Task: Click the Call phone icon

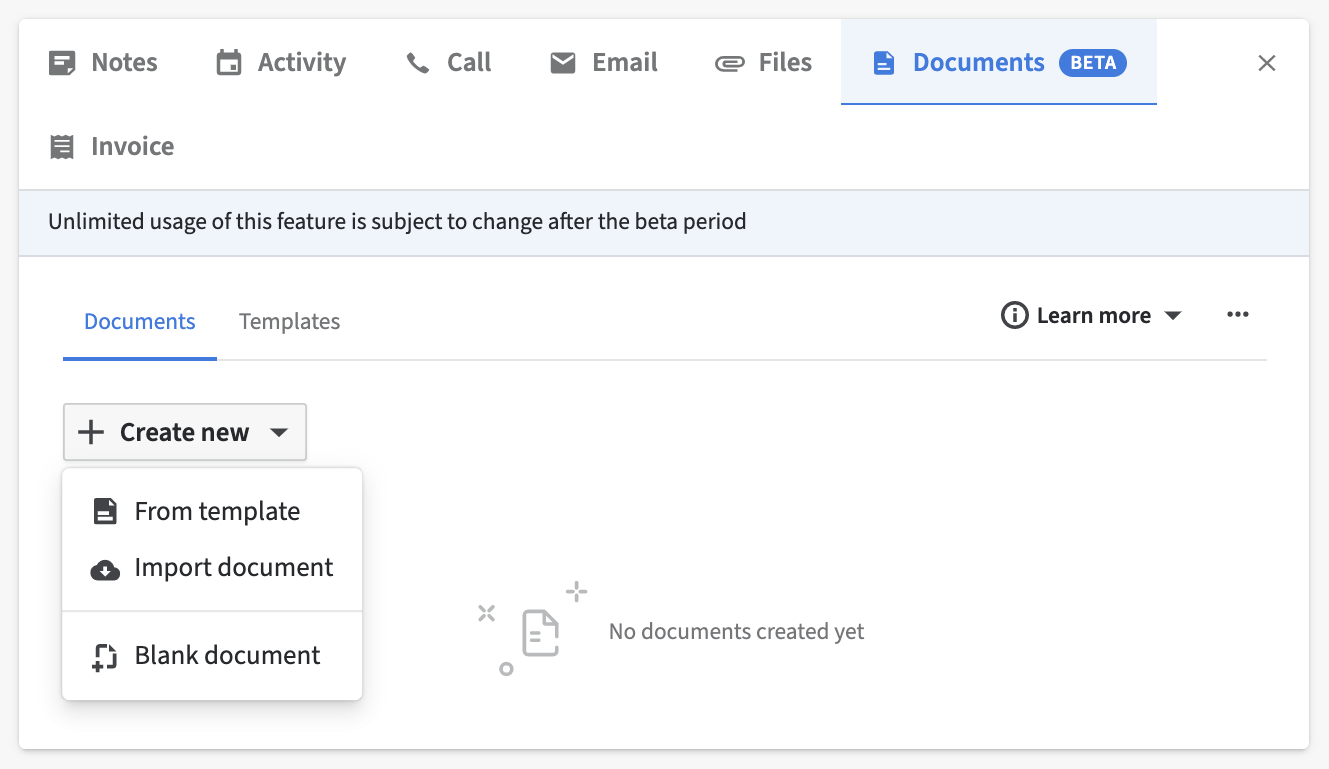Action: click(417, 62)
